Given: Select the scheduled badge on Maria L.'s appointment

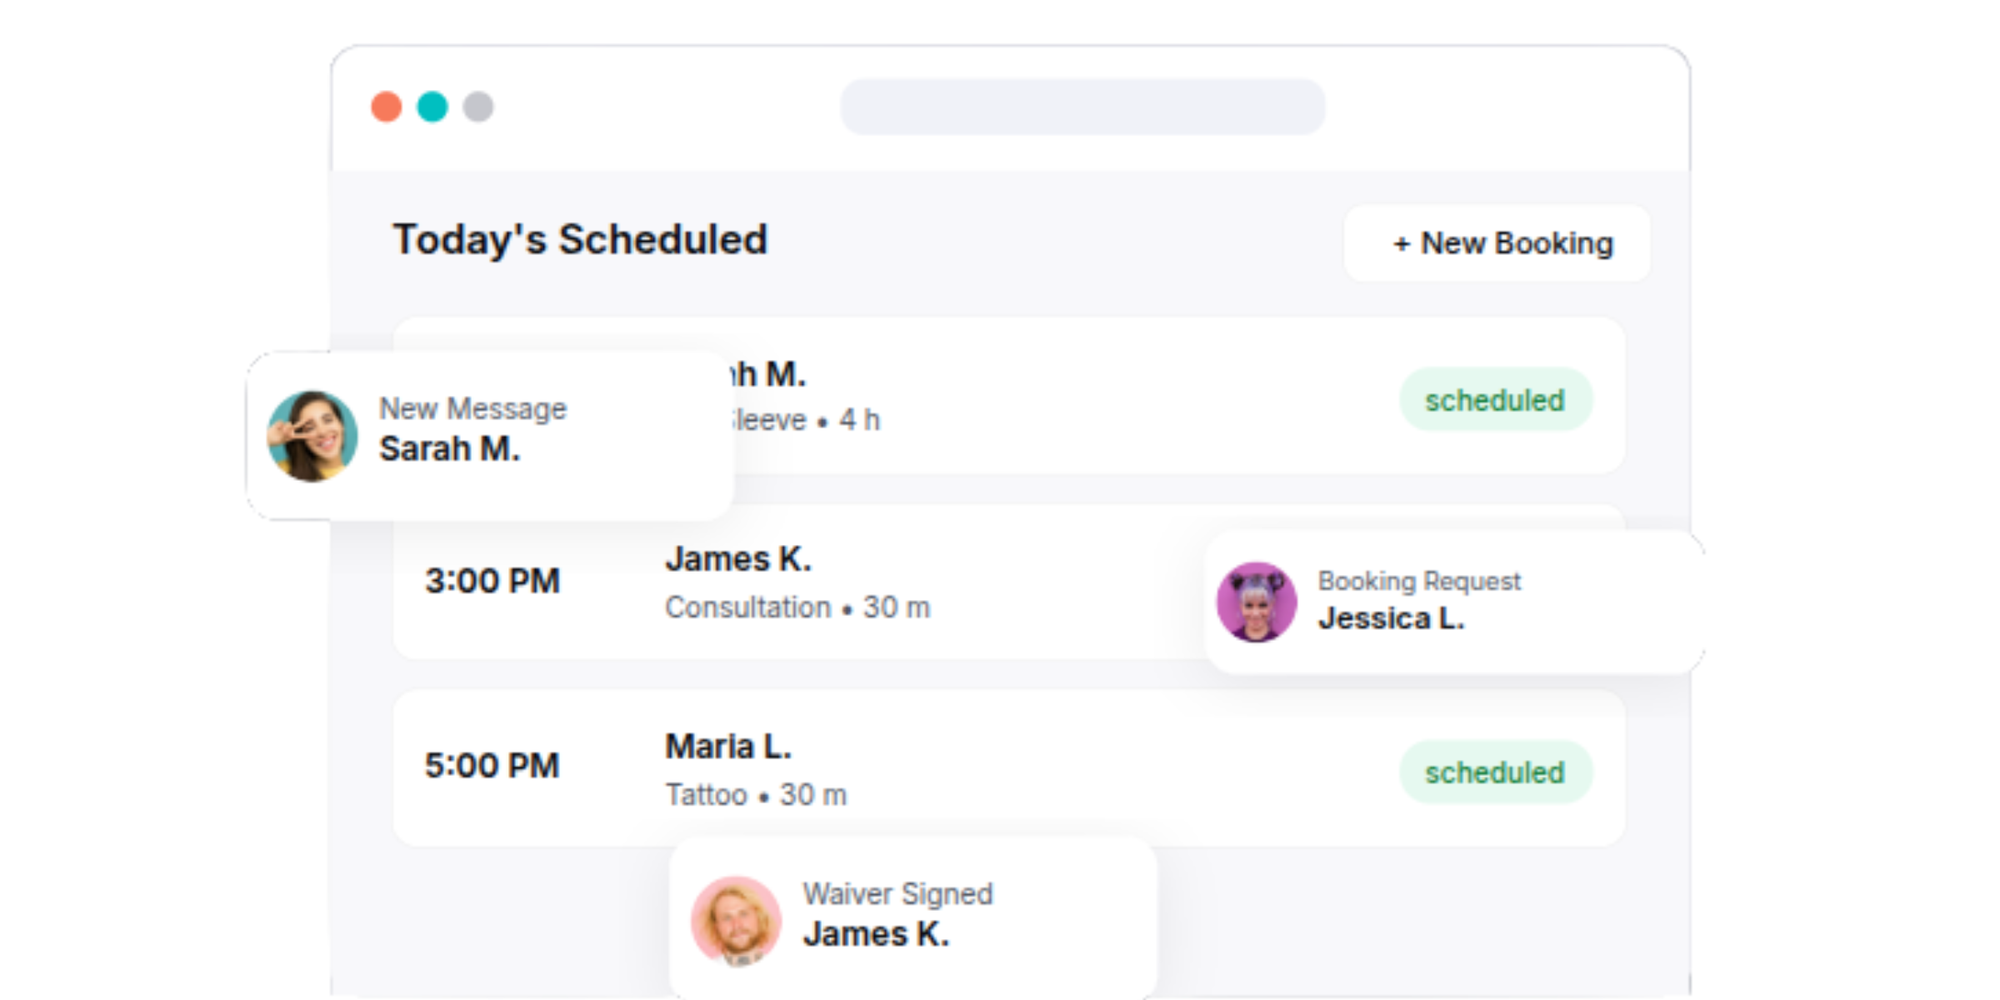Looking at the screenshot, I should (x=1496, y=772).
